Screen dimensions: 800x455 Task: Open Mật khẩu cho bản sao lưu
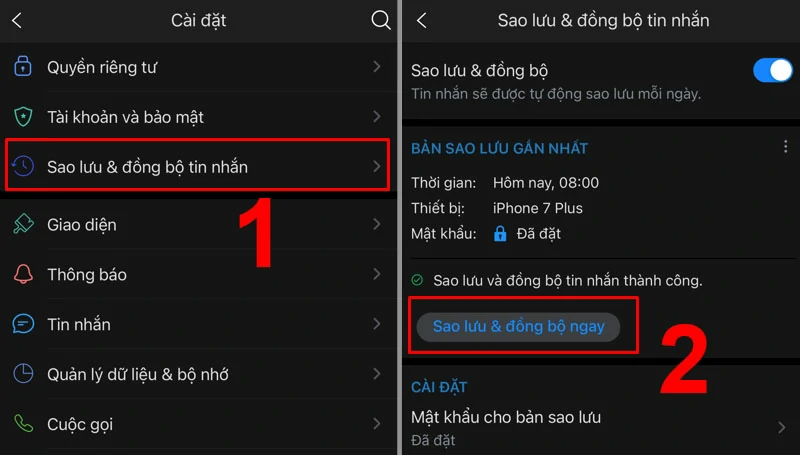[x=601, y=427]
